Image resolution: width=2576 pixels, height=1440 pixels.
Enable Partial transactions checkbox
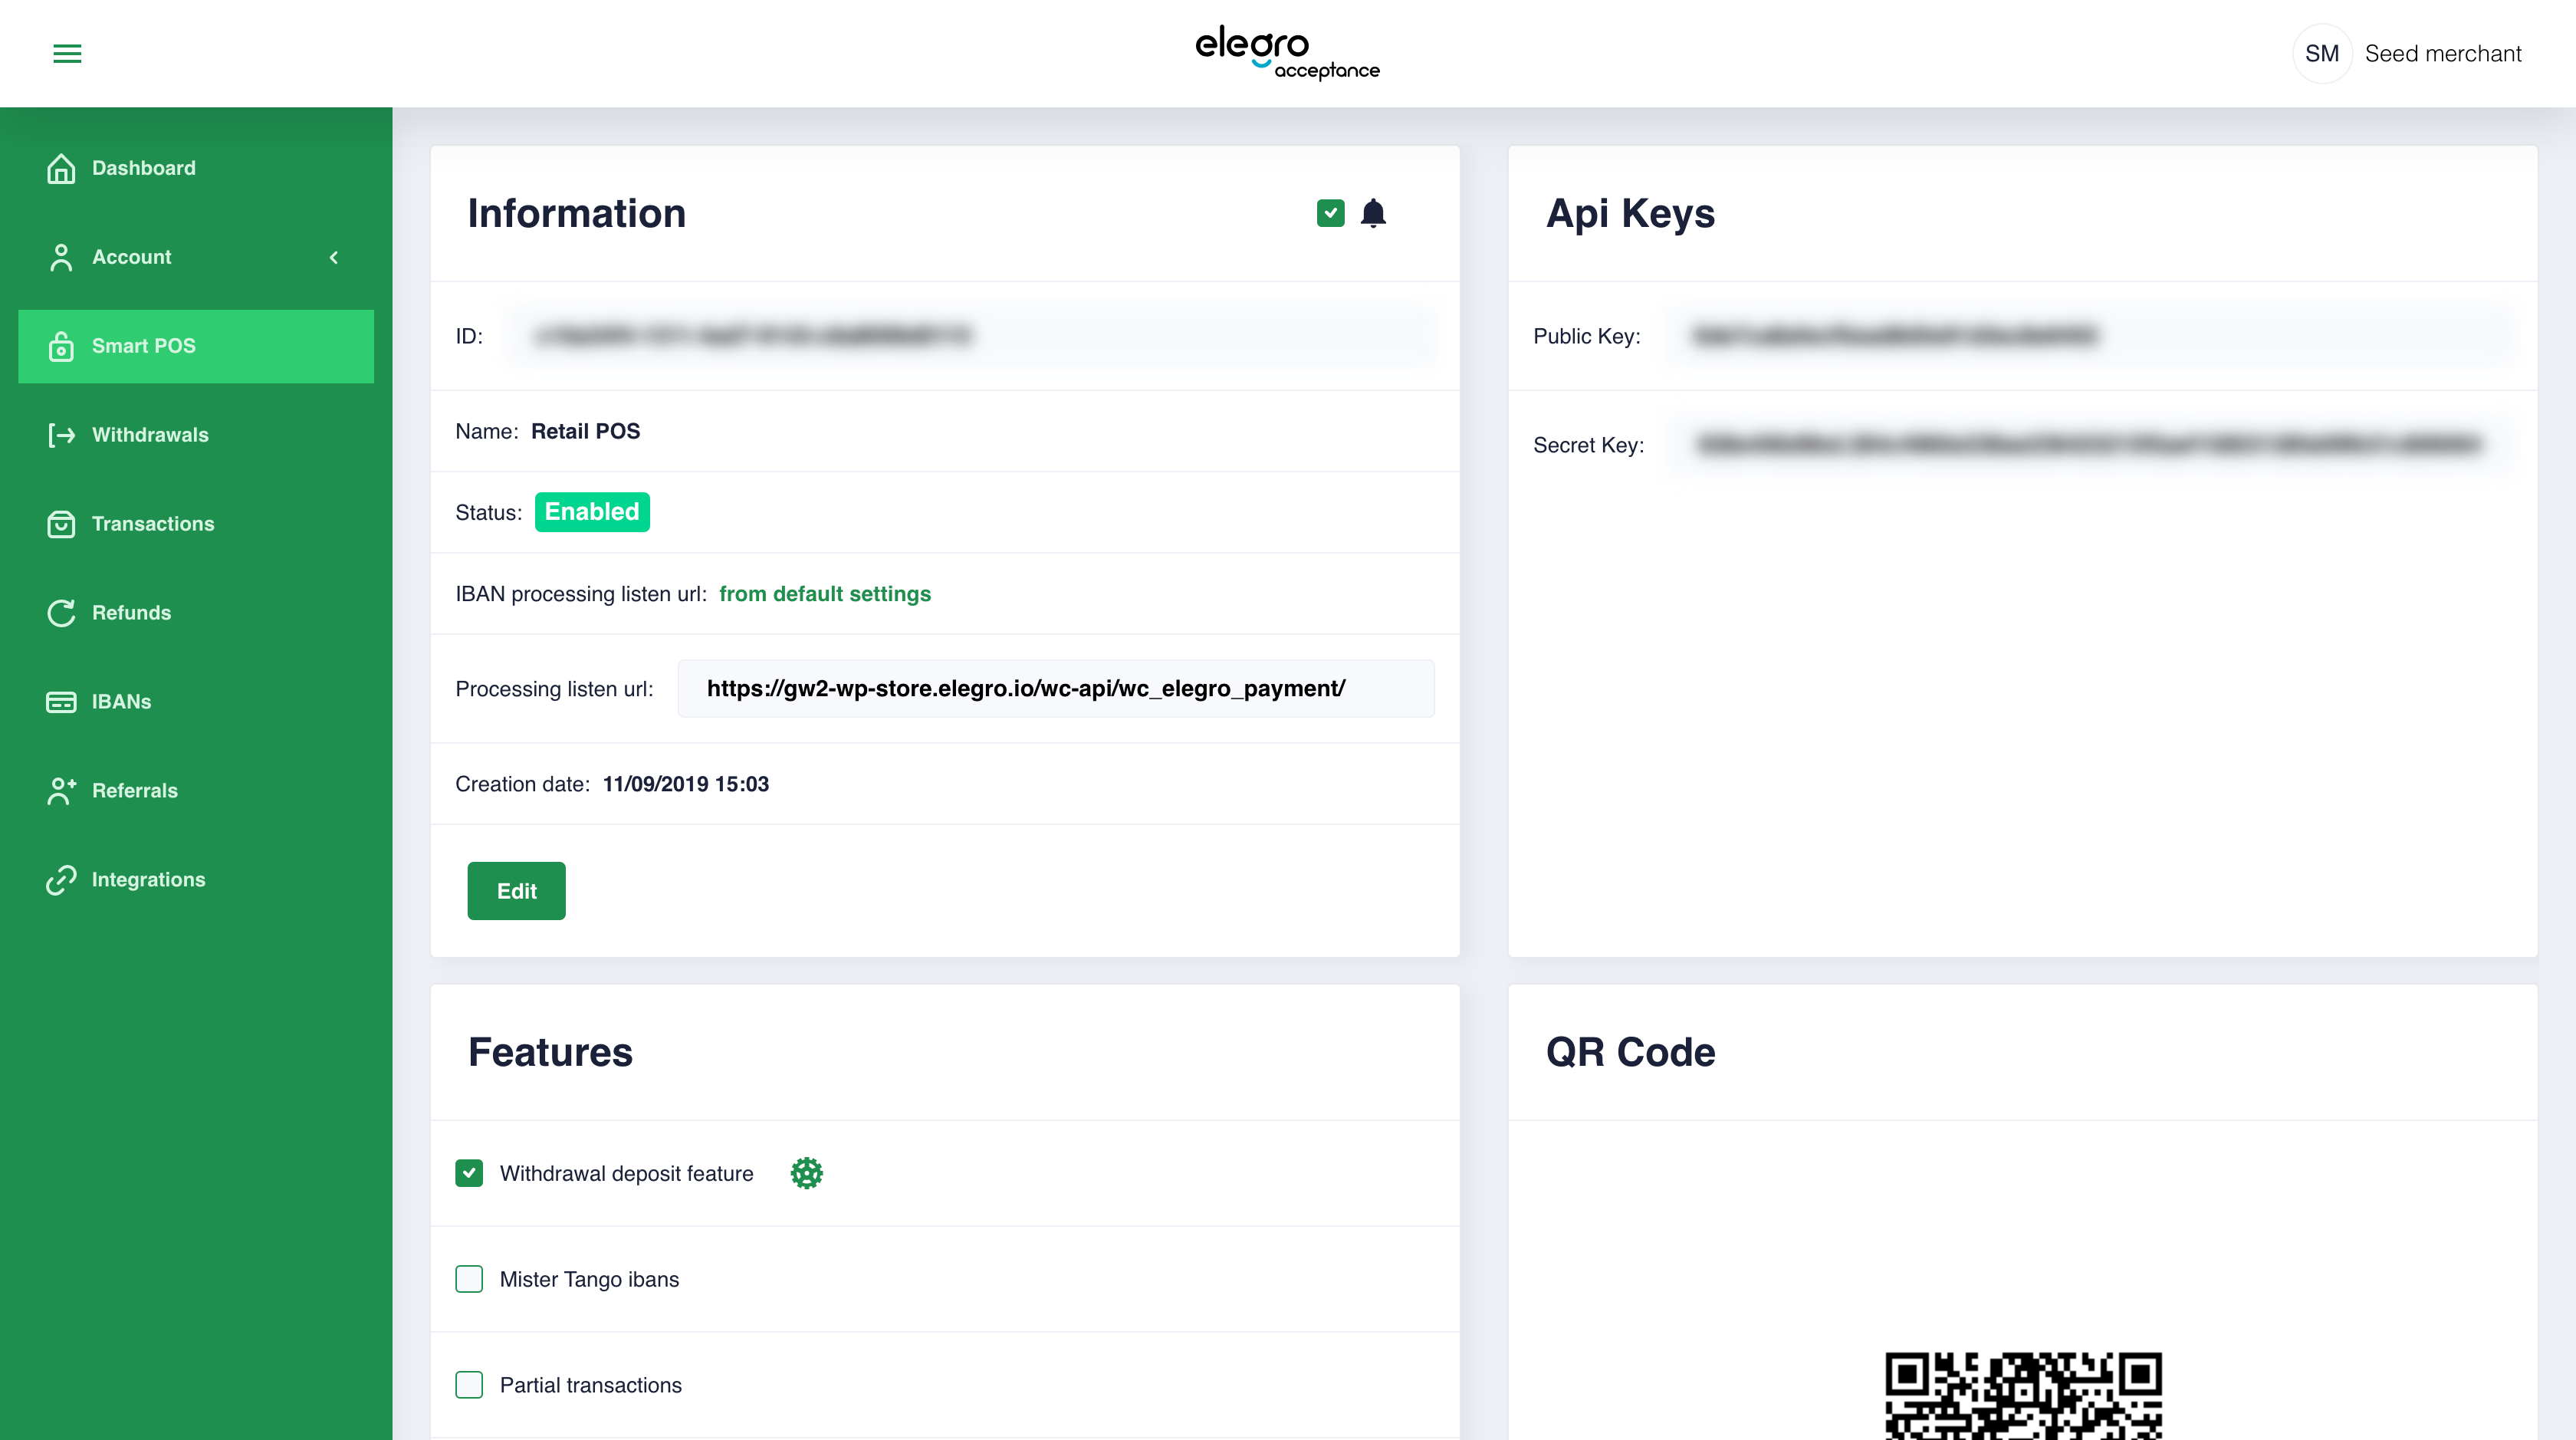pos(469,1385)
